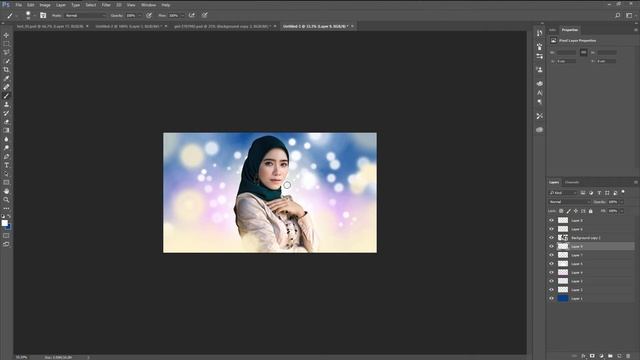Viewport: 640px width, 360px height.
Task: Select the Horizontal Type tool
Action: tap(6, 165)
